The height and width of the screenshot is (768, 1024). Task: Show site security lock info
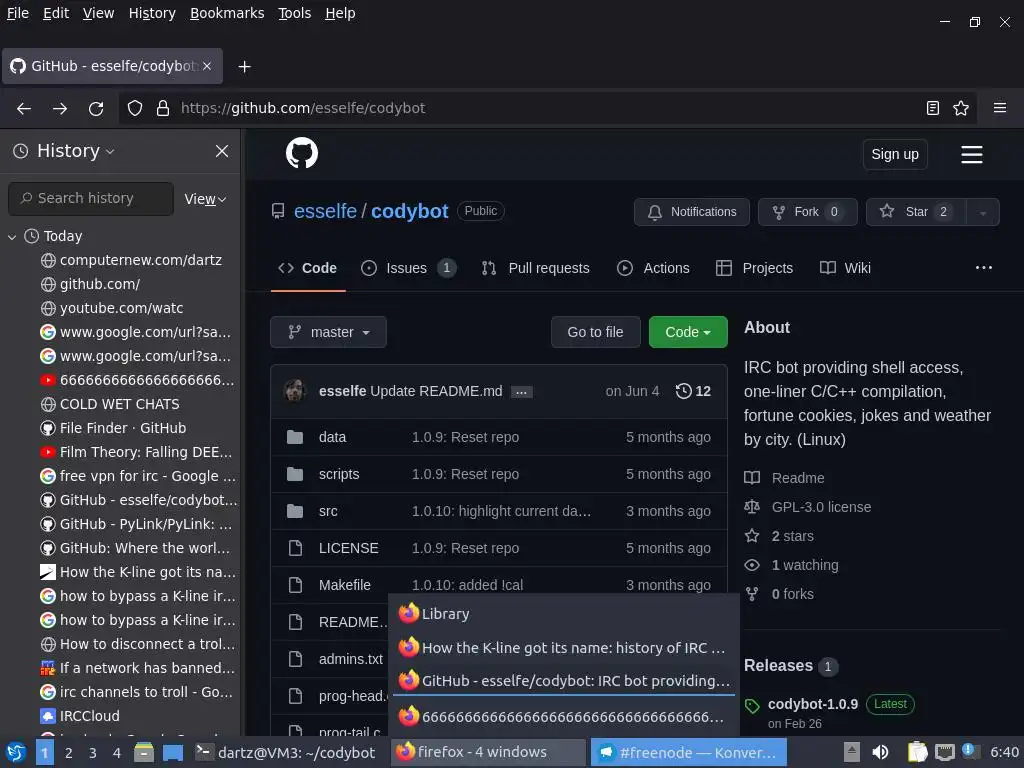tap(163, 108)
